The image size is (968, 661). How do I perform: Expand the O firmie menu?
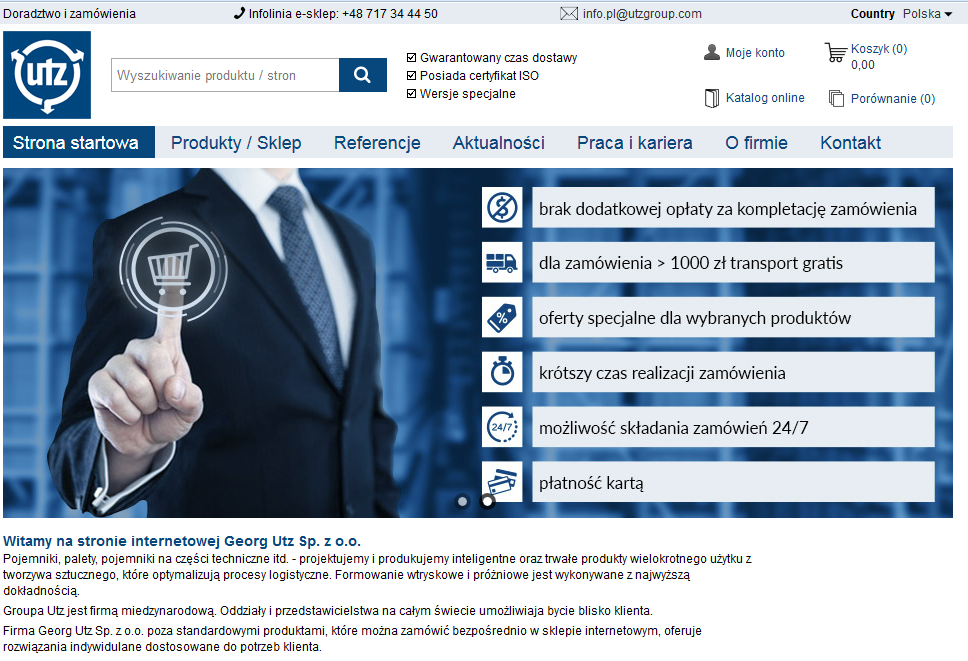756,143
